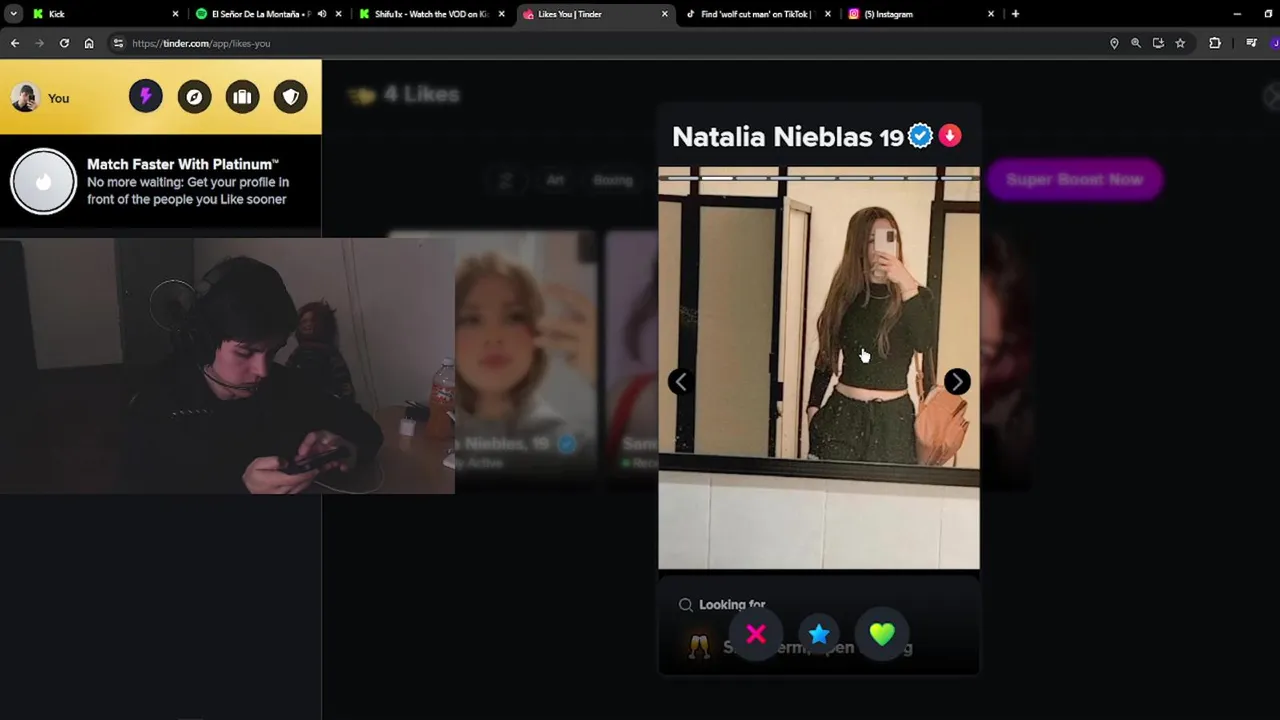This screenshot has width=1280, height=720.
Task: Close the Instagram tab
Action: coord(991,14)
